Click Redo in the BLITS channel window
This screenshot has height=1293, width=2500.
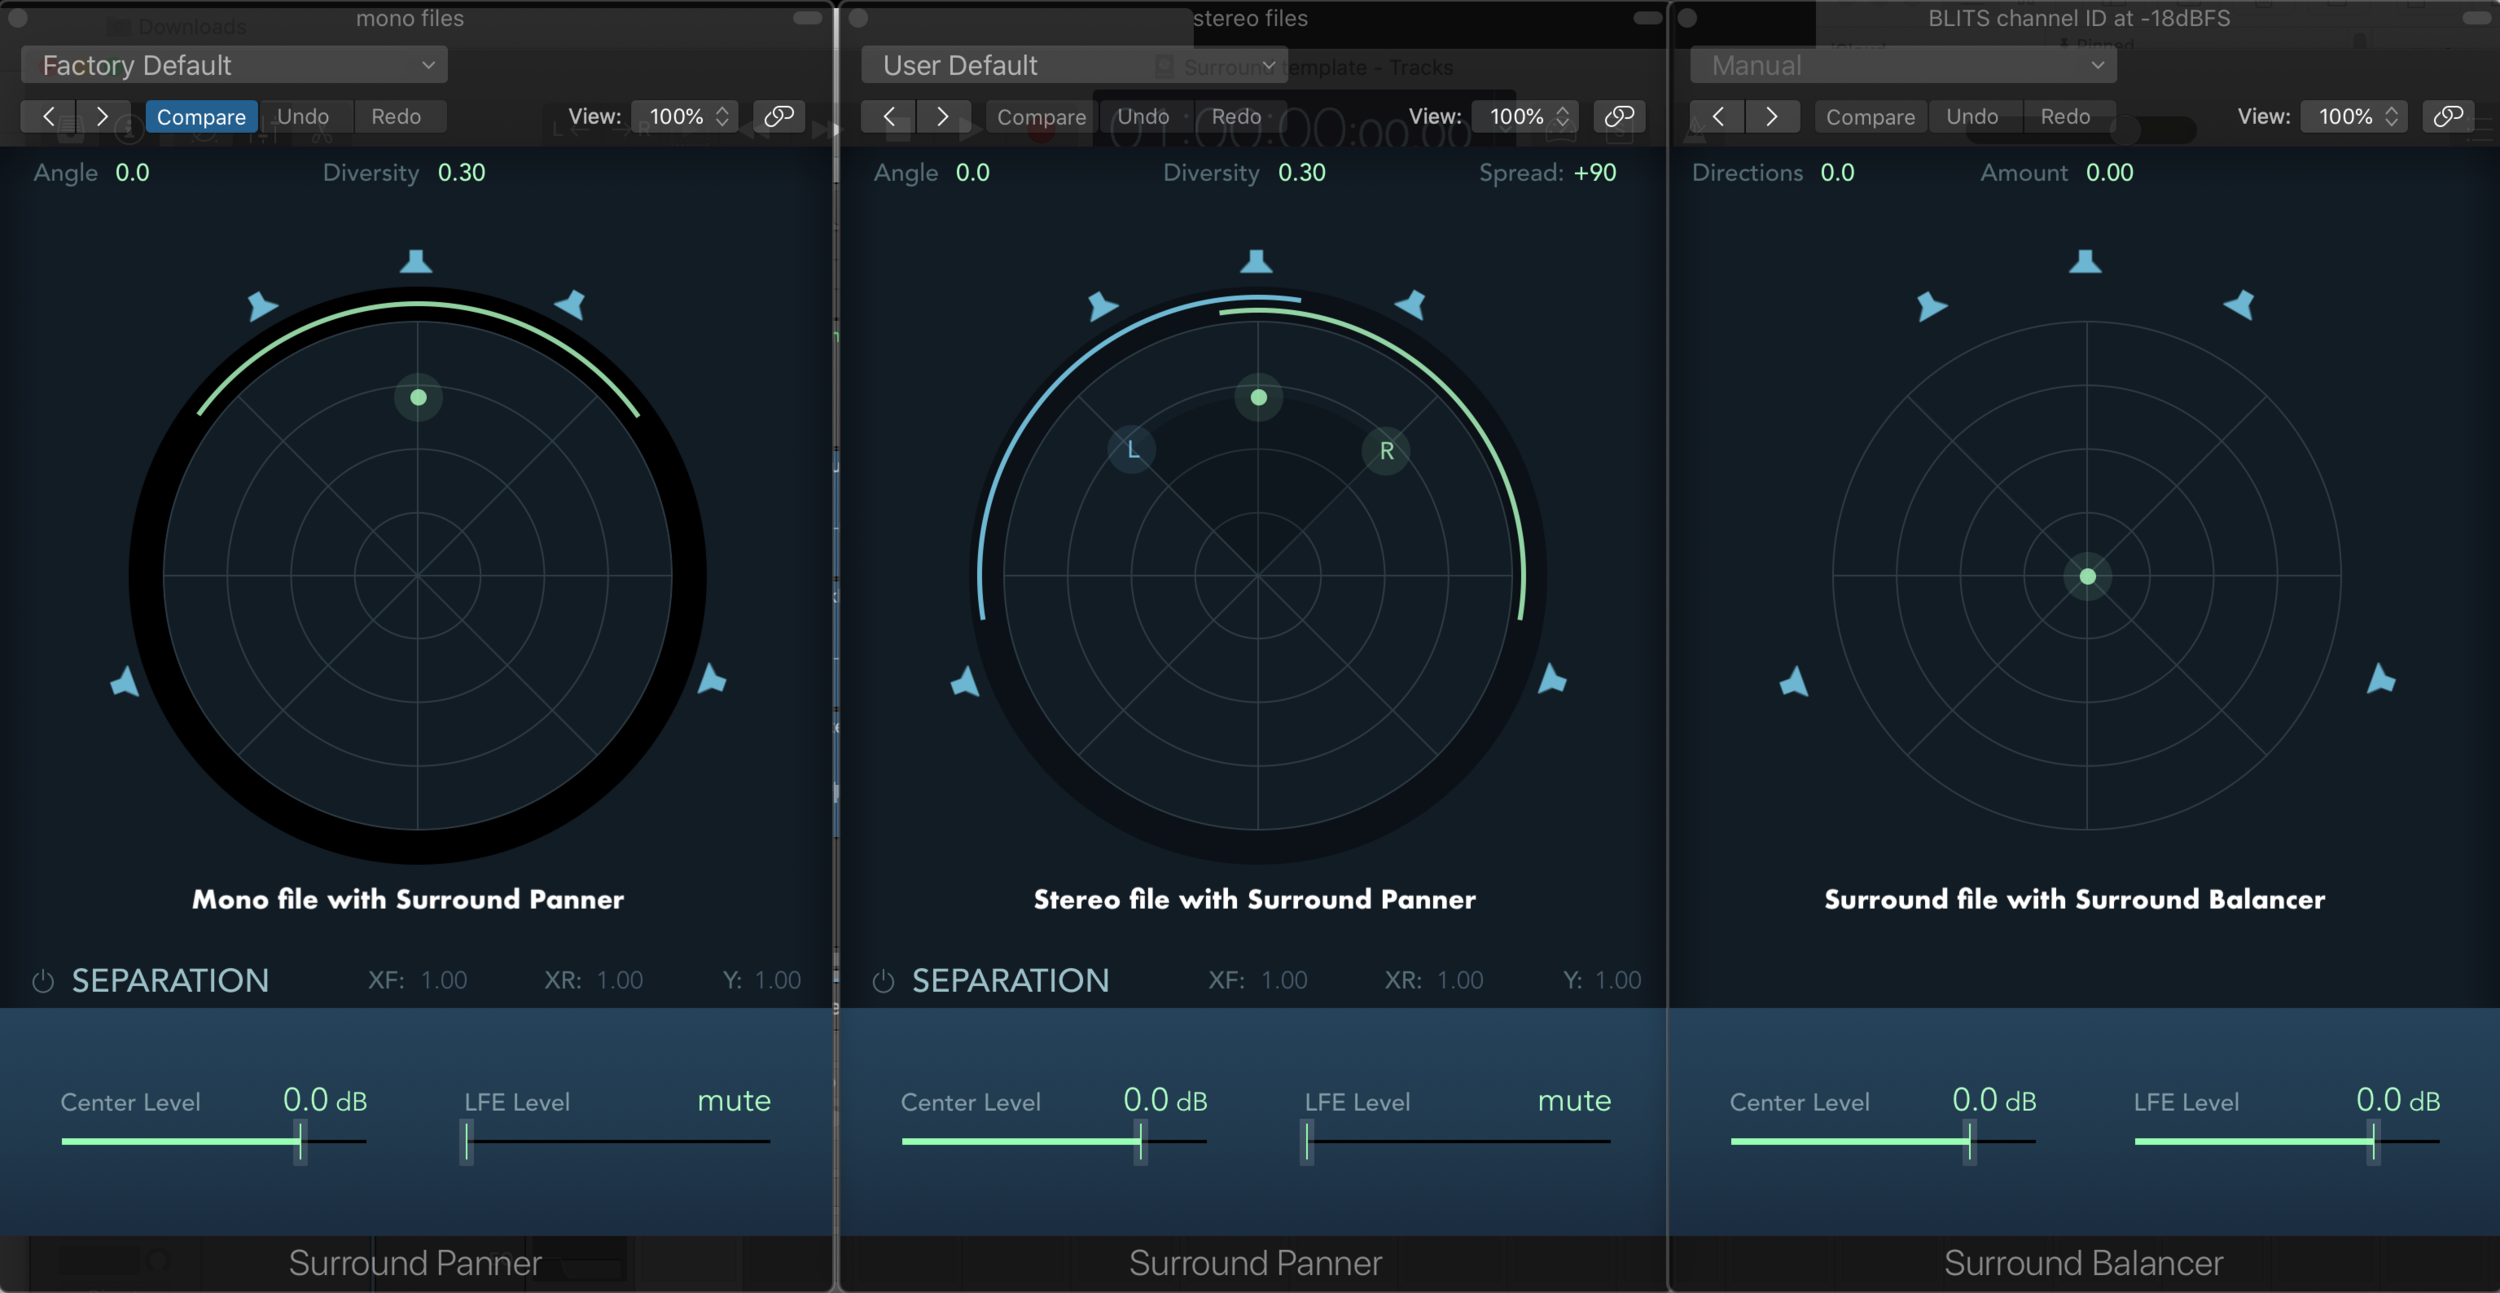[x=2065, y=116]
